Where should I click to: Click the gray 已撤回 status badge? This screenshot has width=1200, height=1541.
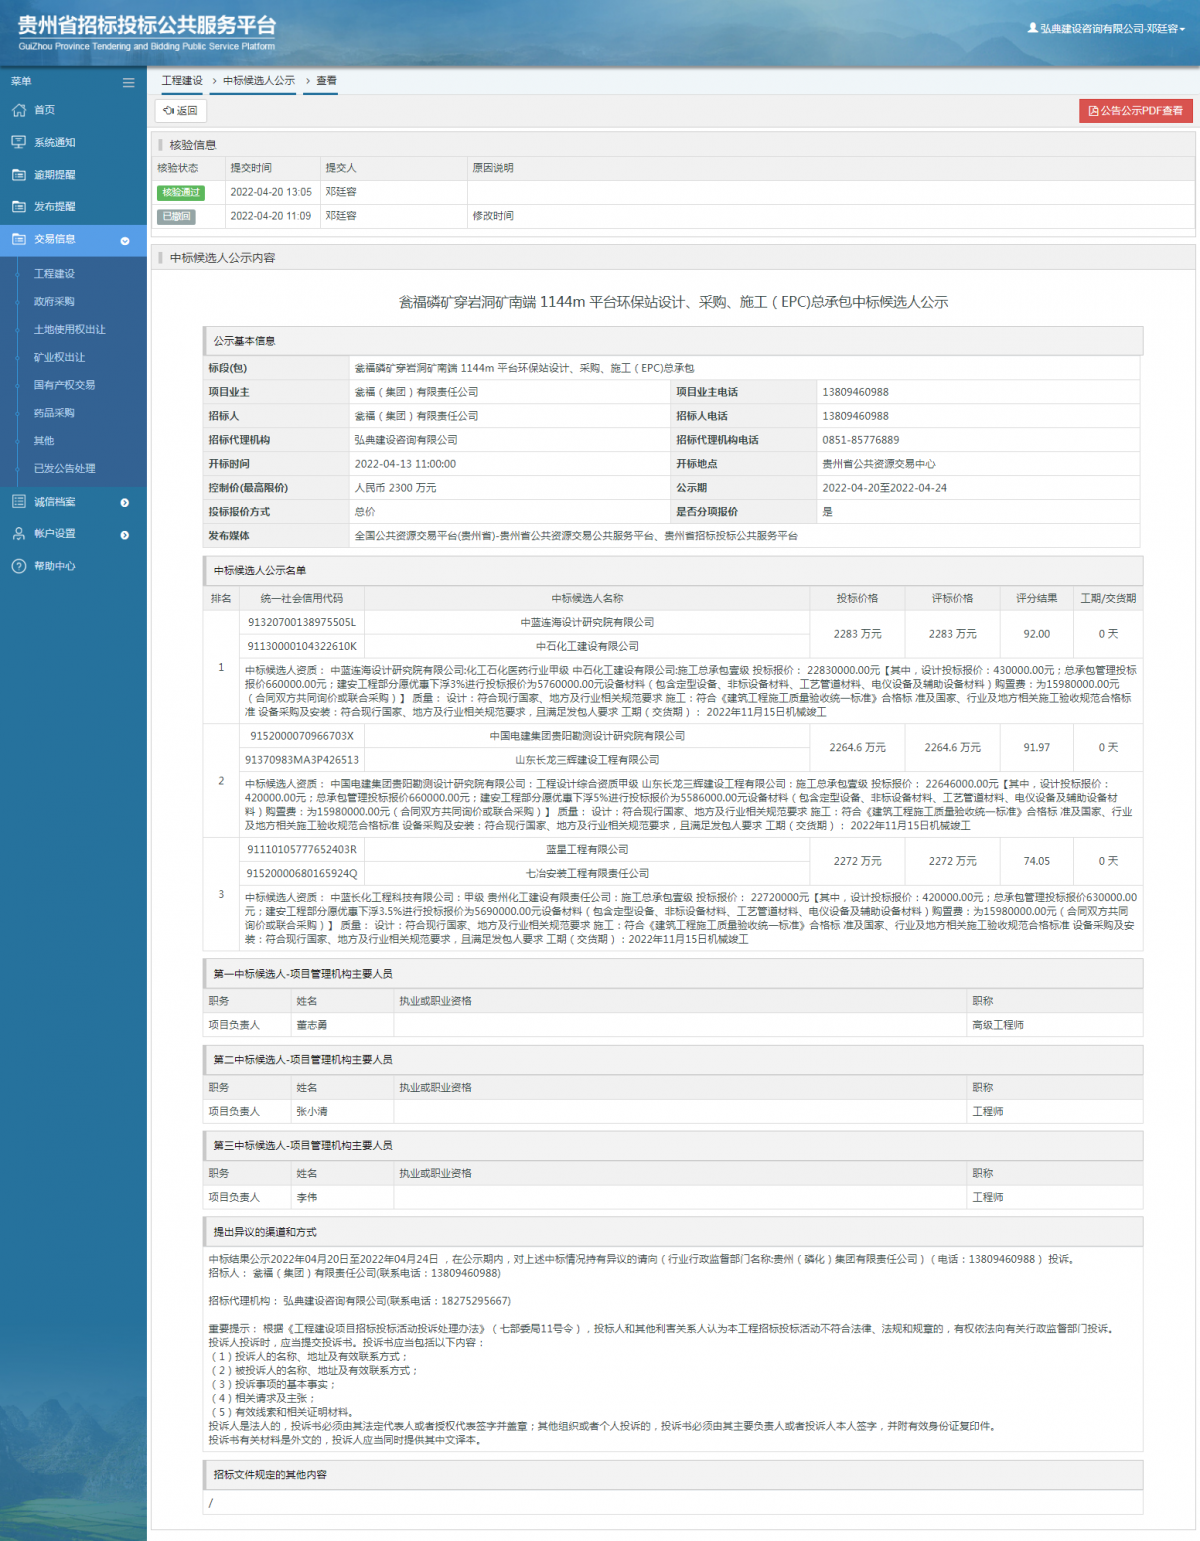[176, 216]
